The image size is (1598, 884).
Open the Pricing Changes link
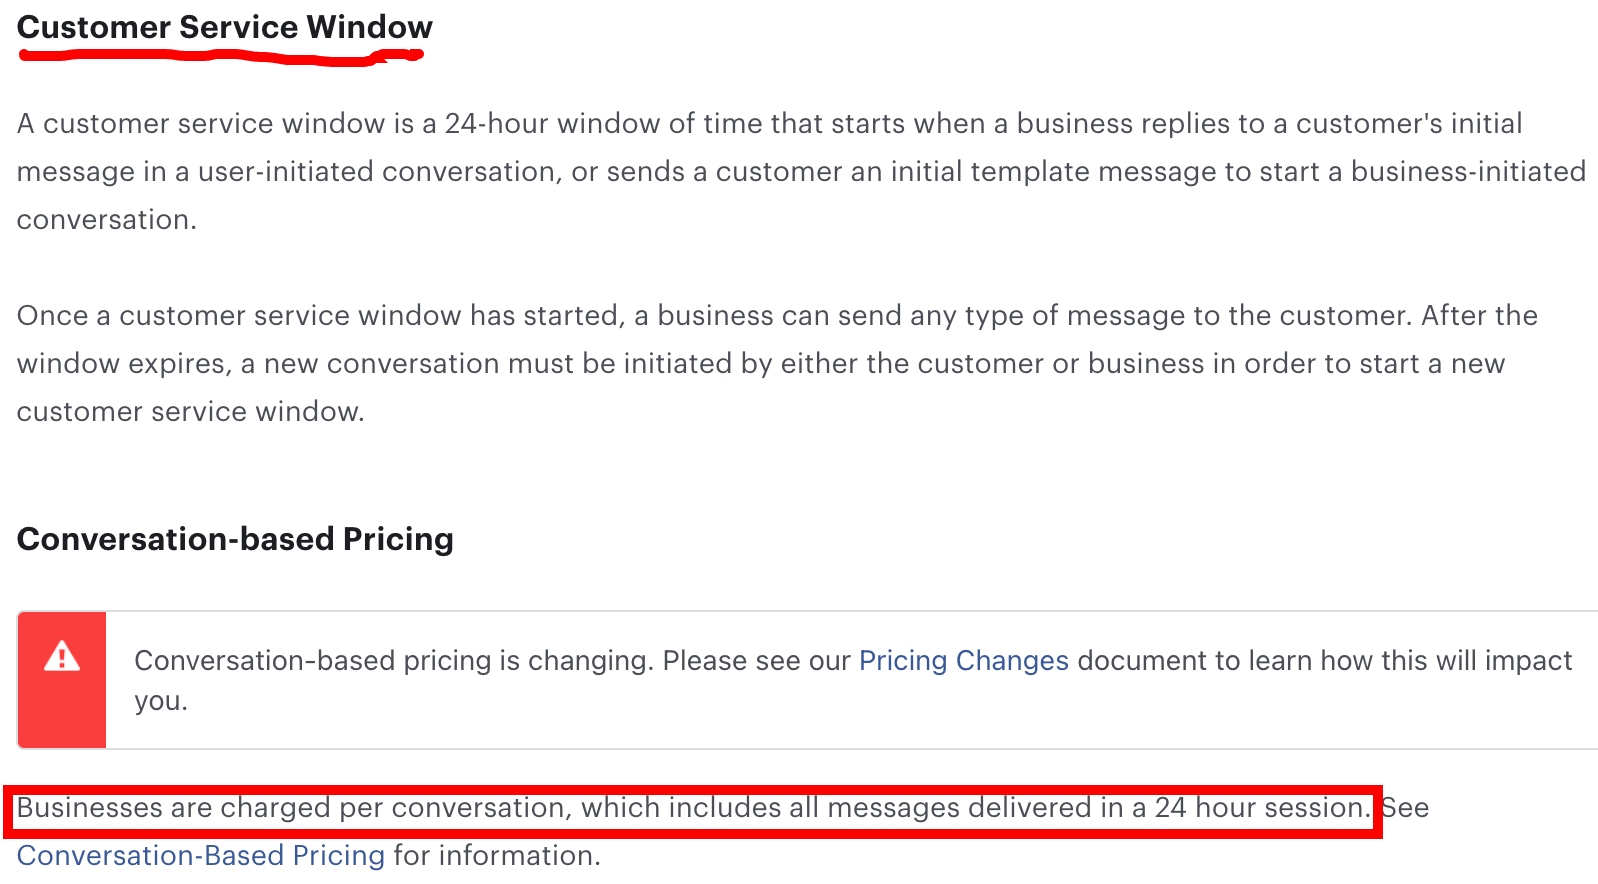click(x=964, y=661)
